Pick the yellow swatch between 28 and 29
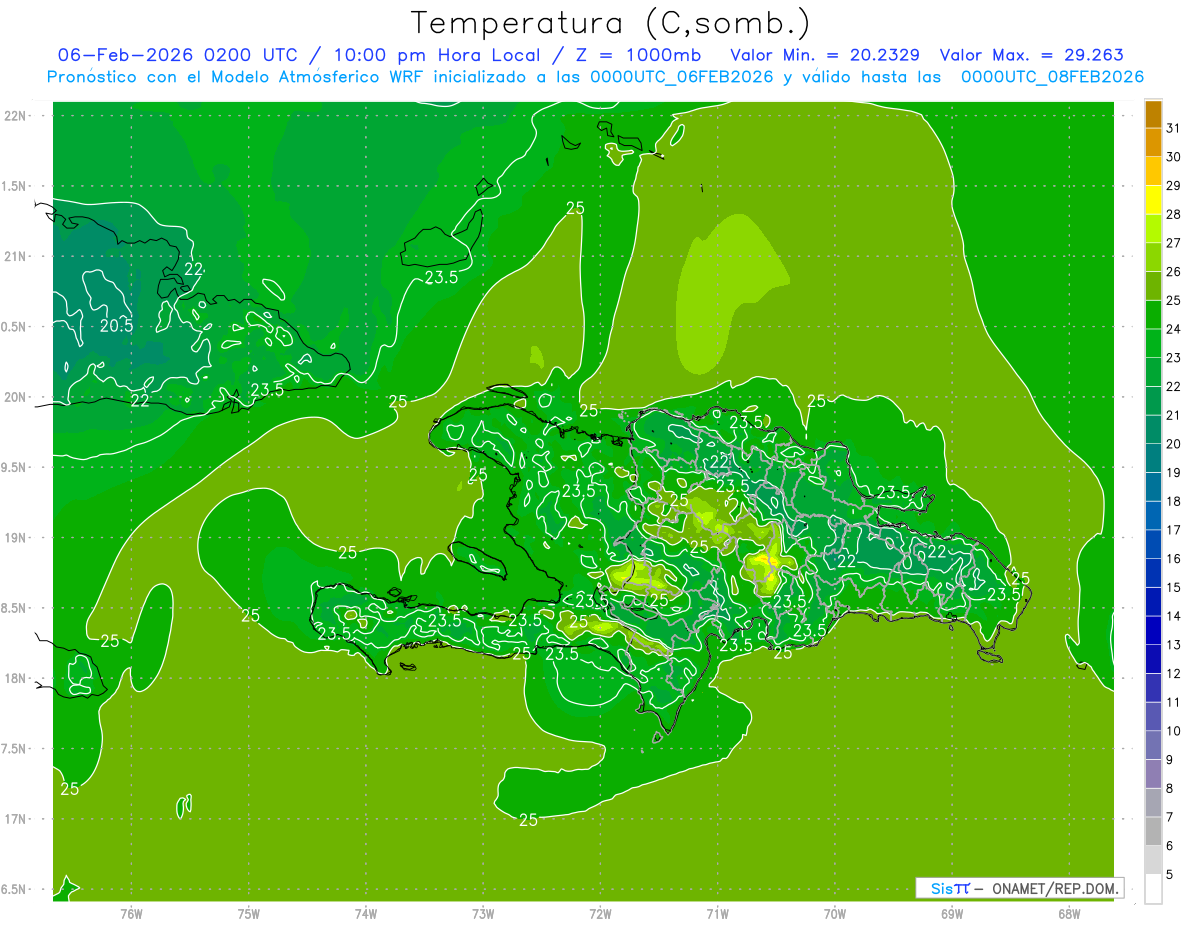The height and width of the screenshot is (927, 1200). click(x=1153, y=200)
